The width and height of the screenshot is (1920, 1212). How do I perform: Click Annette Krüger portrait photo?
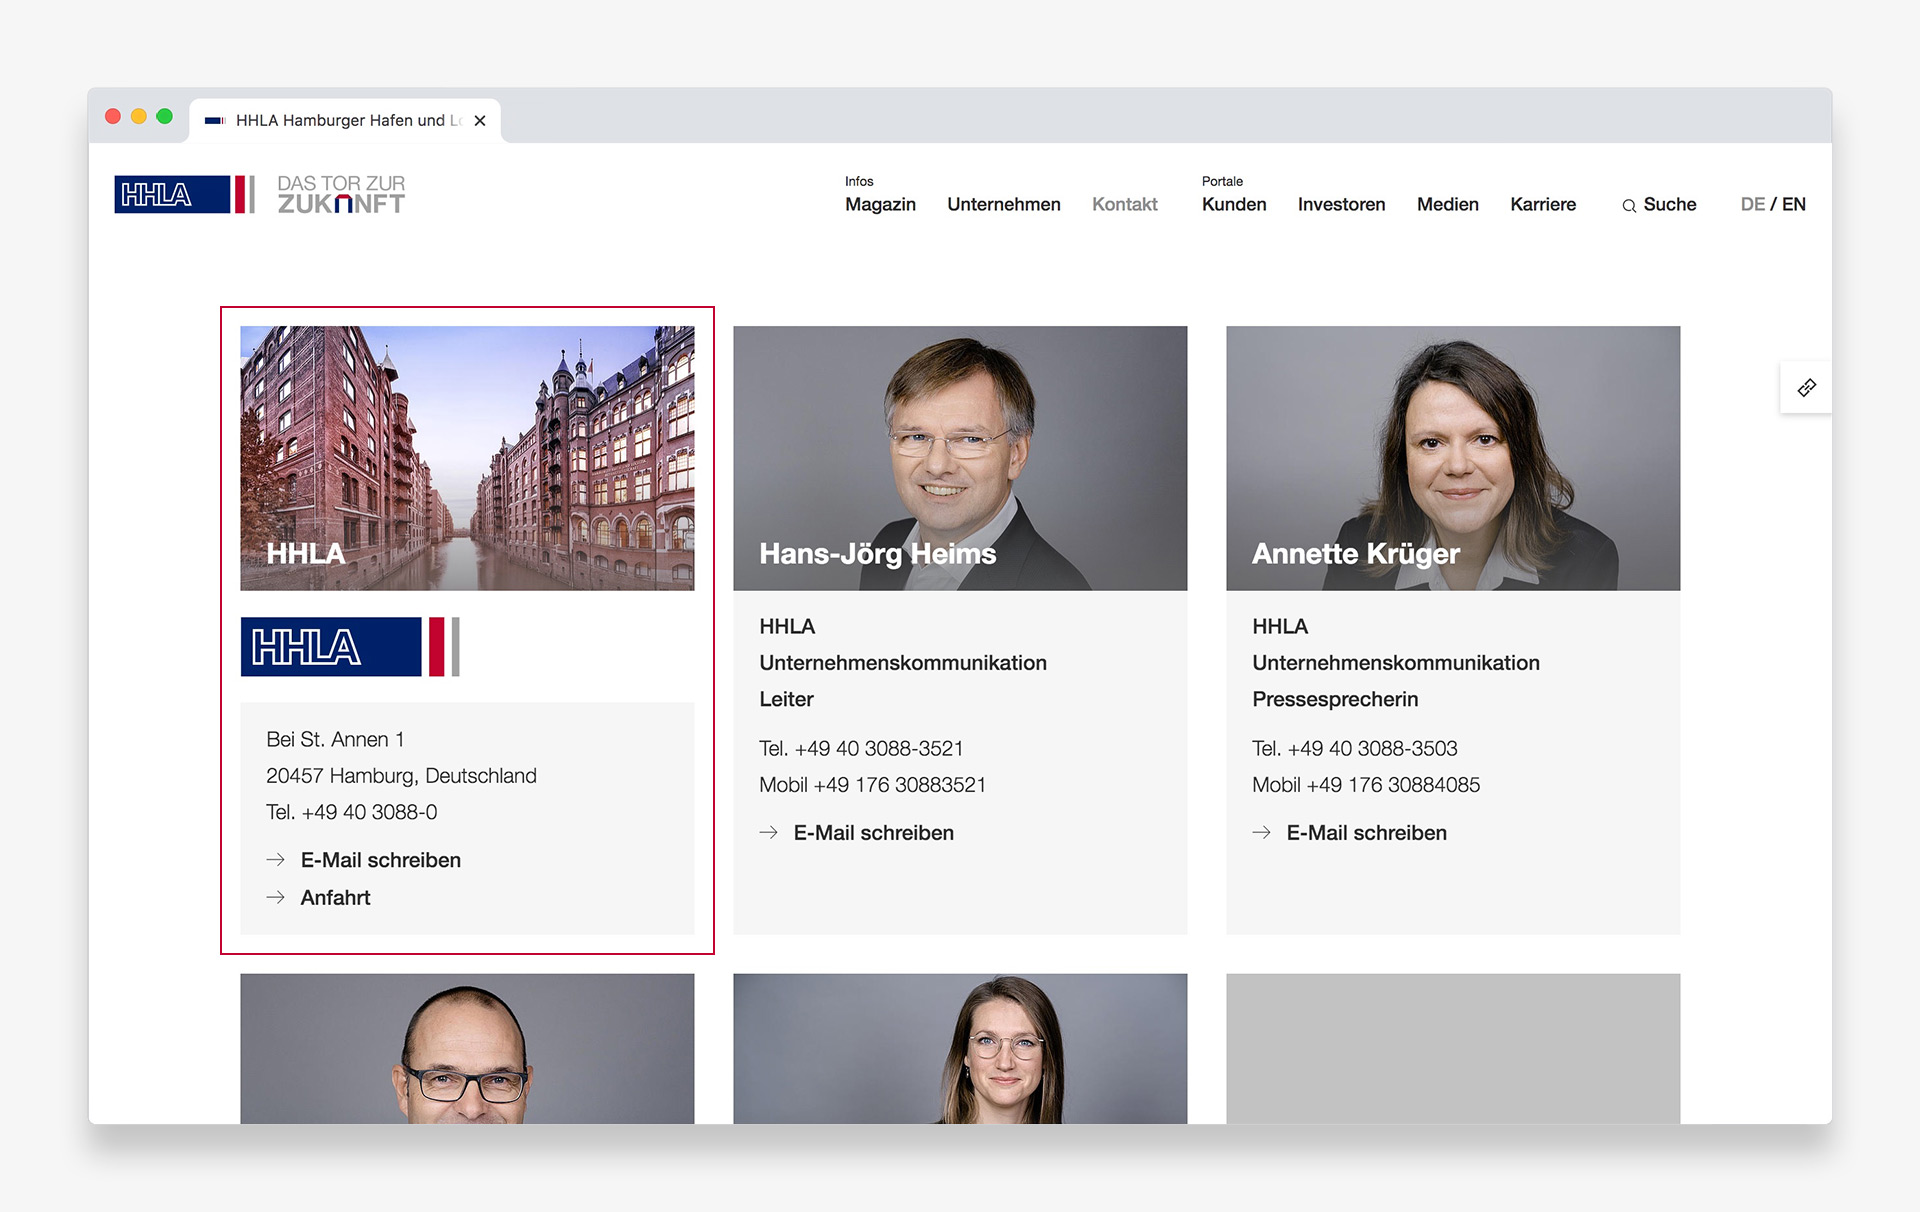click(x=1453, y=458)
